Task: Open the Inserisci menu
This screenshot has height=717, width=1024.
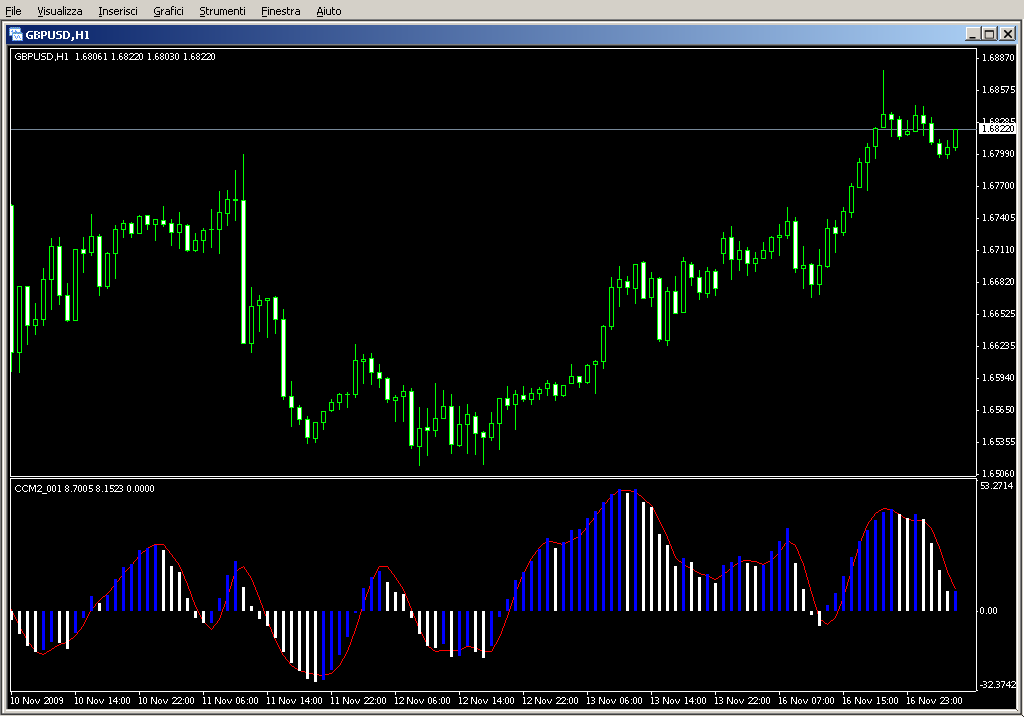Action: [118, 11]
